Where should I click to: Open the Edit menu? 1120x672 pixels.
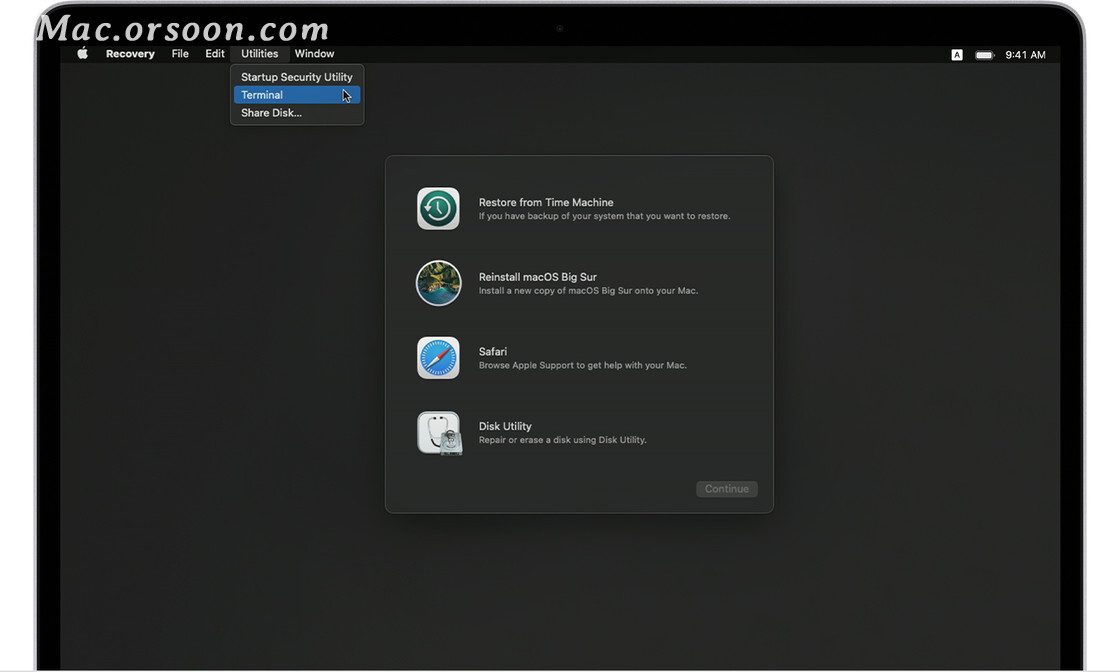click(x=214, y=54)
